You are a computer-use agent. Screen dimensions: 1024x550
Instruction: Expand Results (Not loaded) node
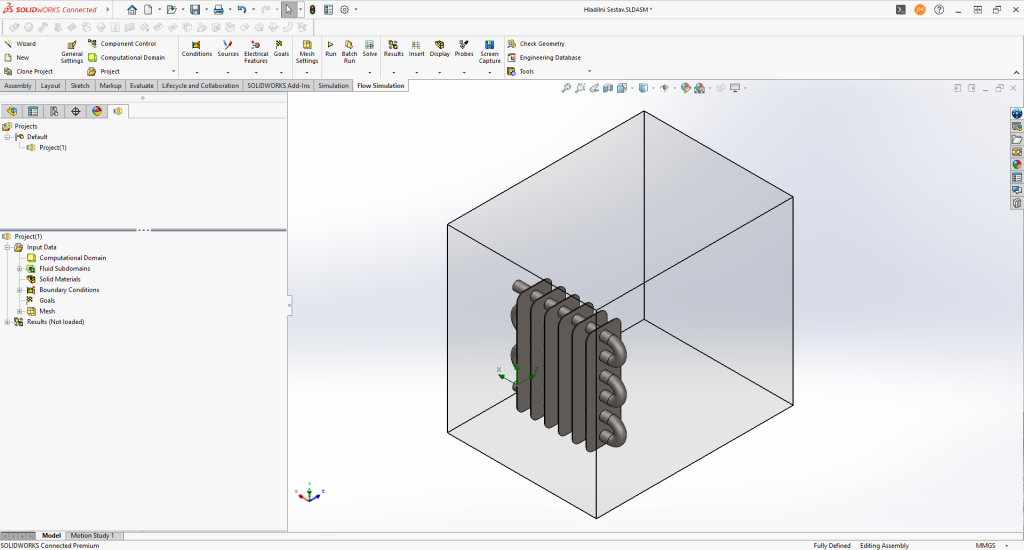coord(7,322)
